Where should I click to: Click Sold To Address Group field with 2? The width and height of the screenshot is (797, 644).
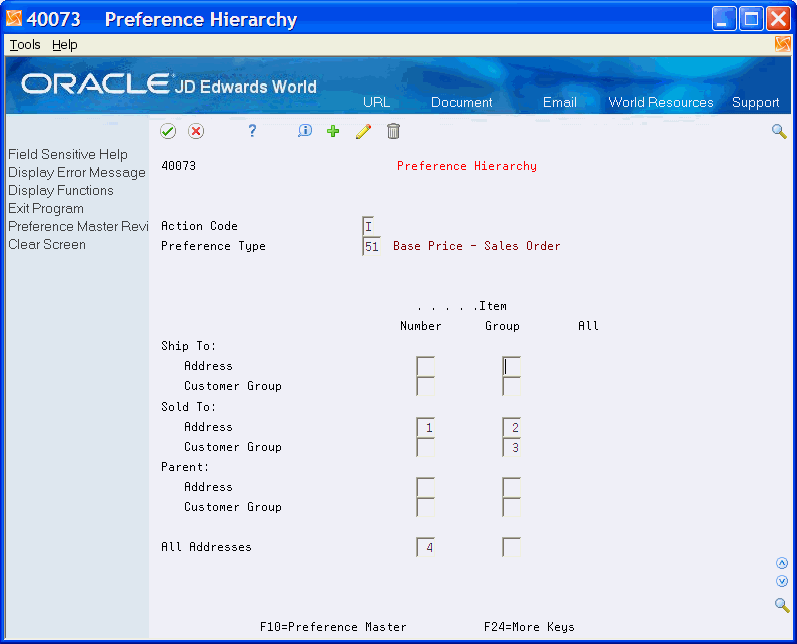click(x=511, y=427)
